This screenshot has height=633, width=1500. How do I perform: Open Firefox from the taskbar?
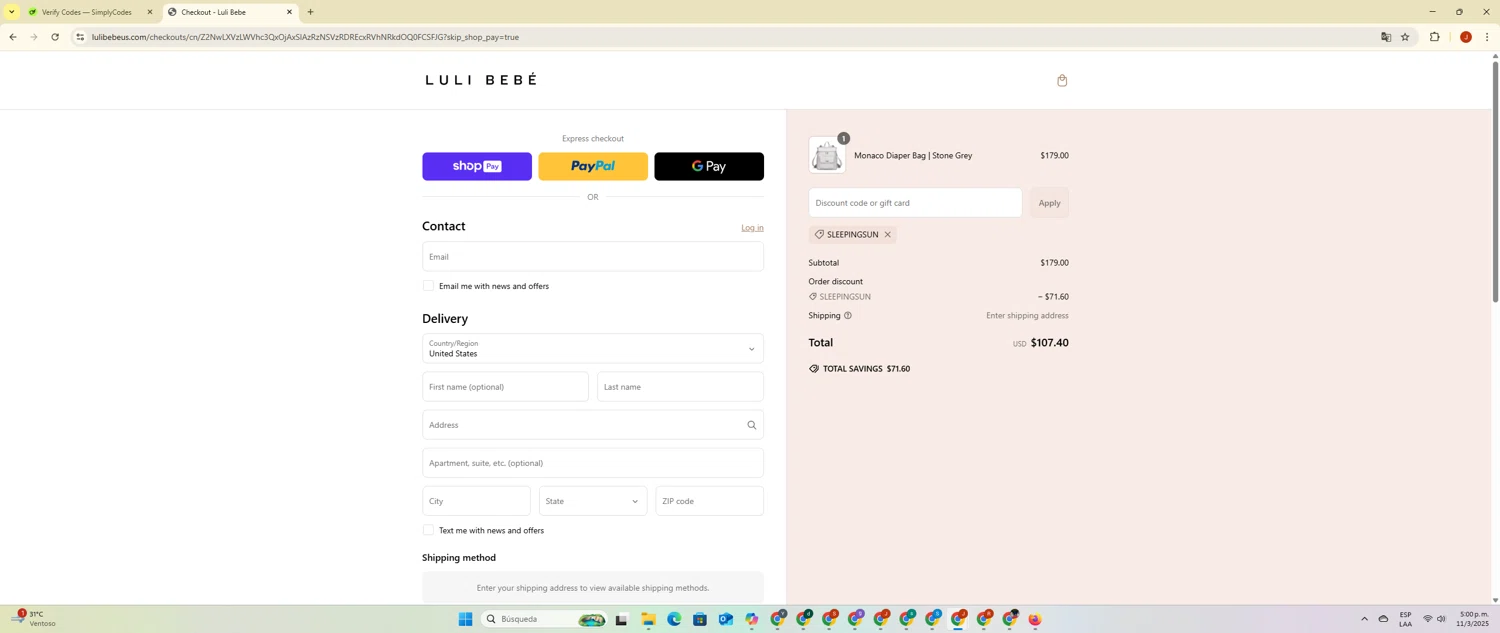(1035, 620)
